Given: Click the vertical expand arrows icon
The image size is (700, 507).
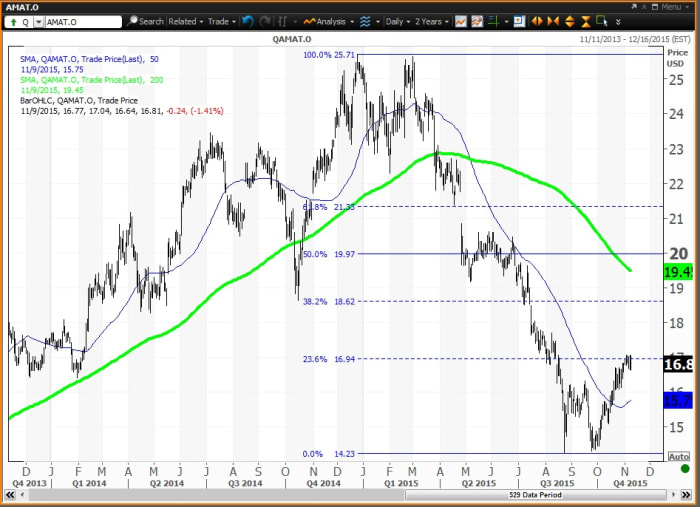Looking at the screenshot, I should click(x=570, y=21).
